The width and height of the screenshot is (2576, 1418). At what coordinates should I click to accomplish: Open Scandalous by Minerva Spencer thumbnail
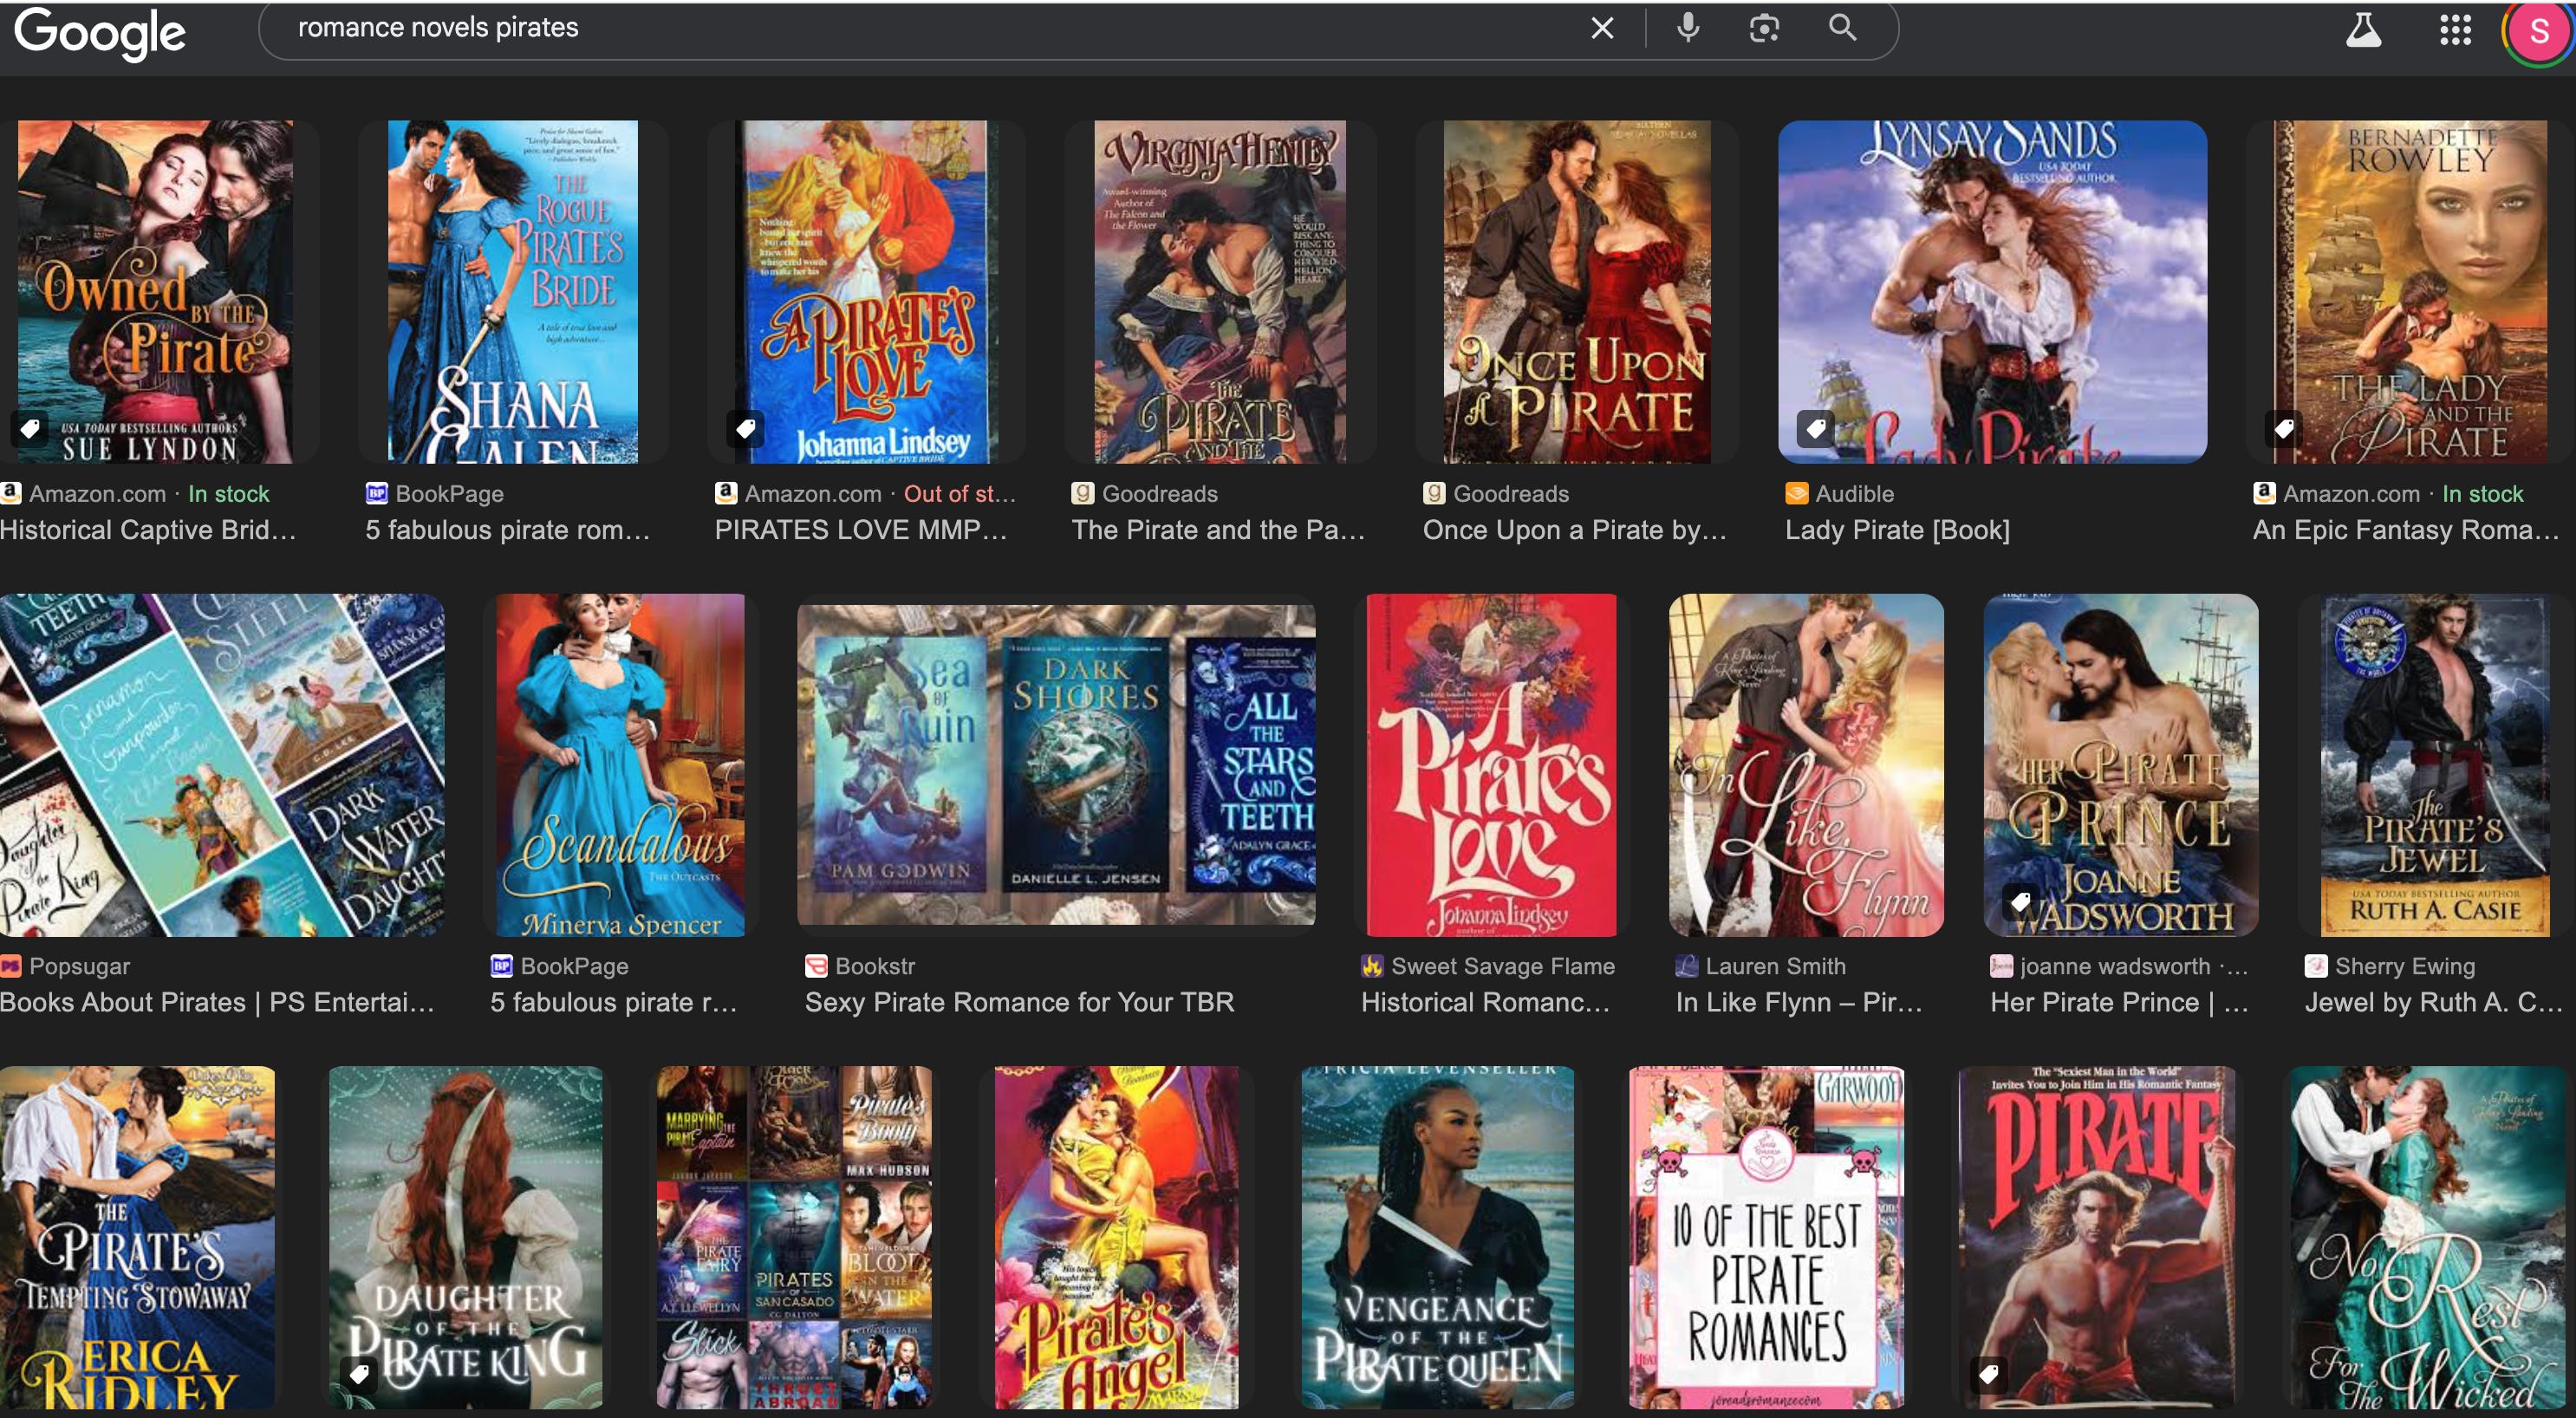click(x=620, y=765)
